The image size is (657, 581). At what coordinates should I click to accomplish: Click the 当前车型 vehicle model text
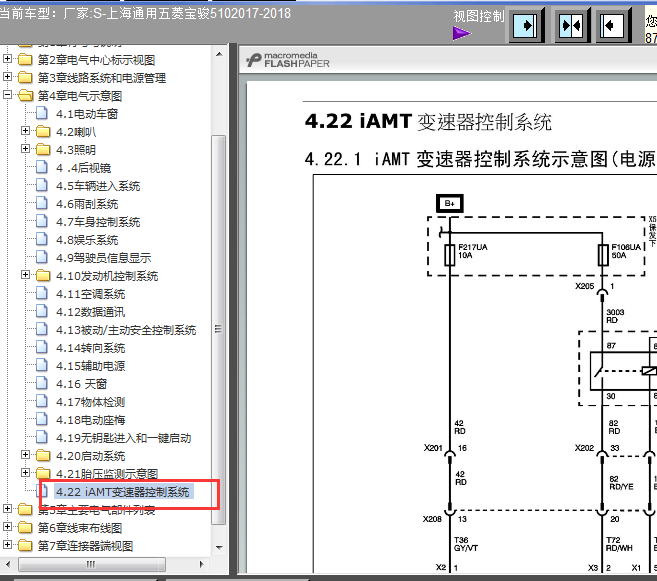tap(145, 13)
